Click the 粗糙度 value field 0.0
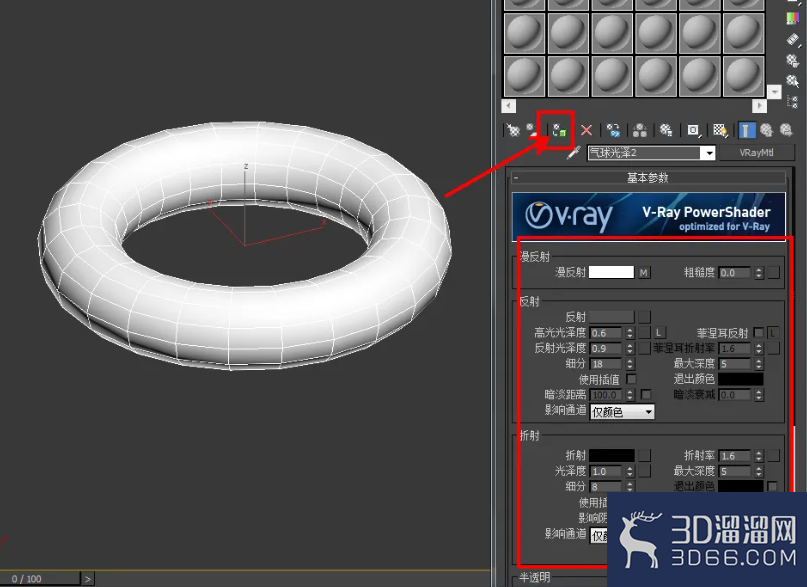 (x=735, y=273)
